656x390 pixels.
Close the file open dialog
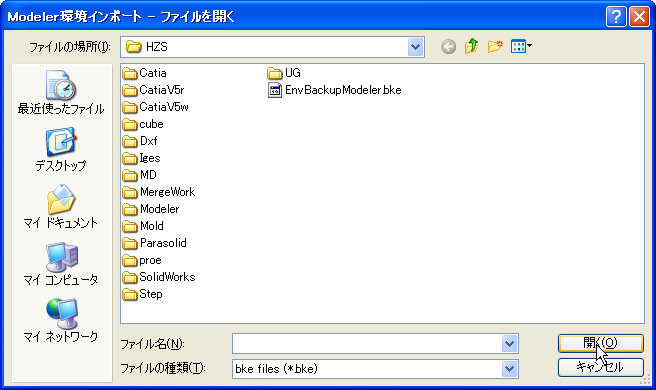click(639, 17)
